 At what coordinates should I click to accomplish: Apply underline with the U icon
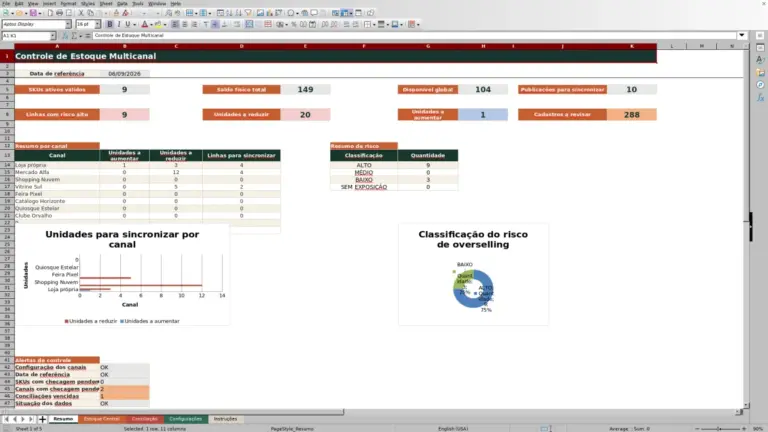coord(128,24)
